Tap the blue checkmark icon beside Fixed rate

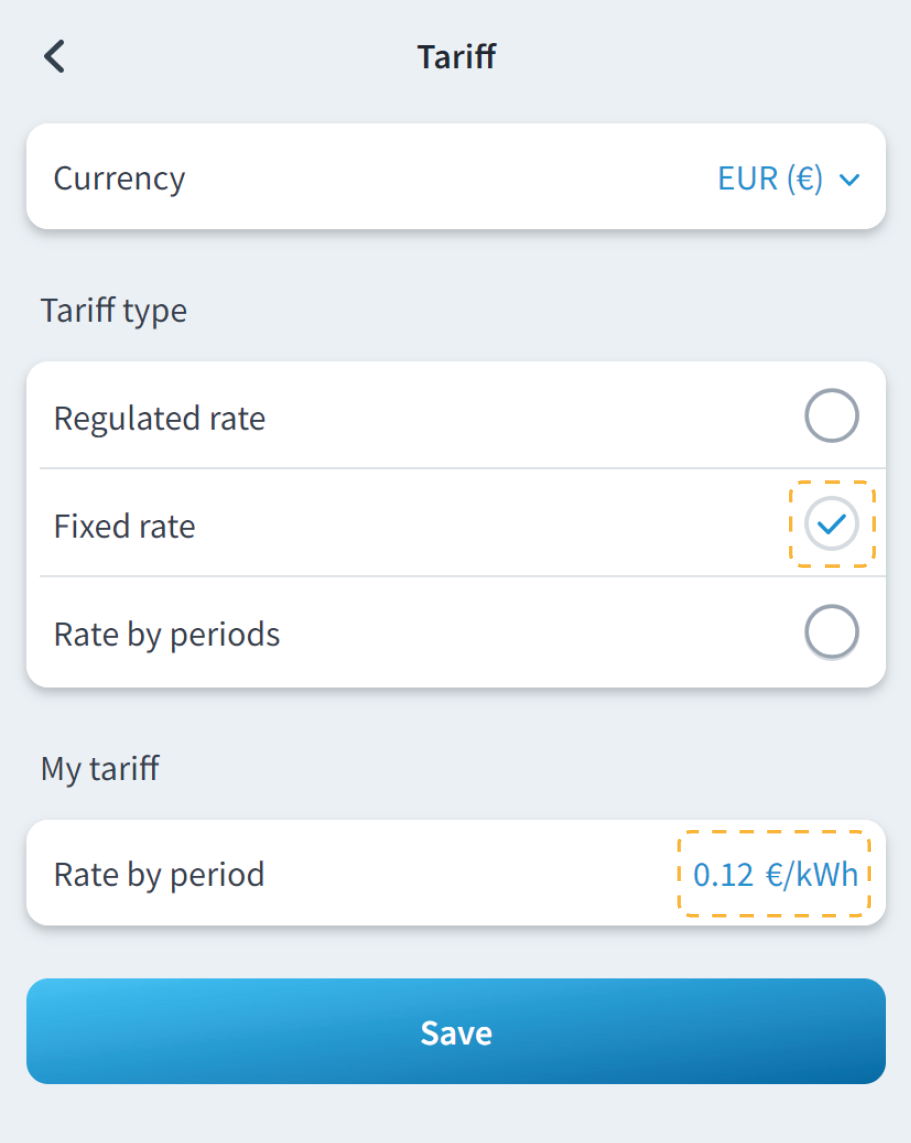click(x=831, y=524)
